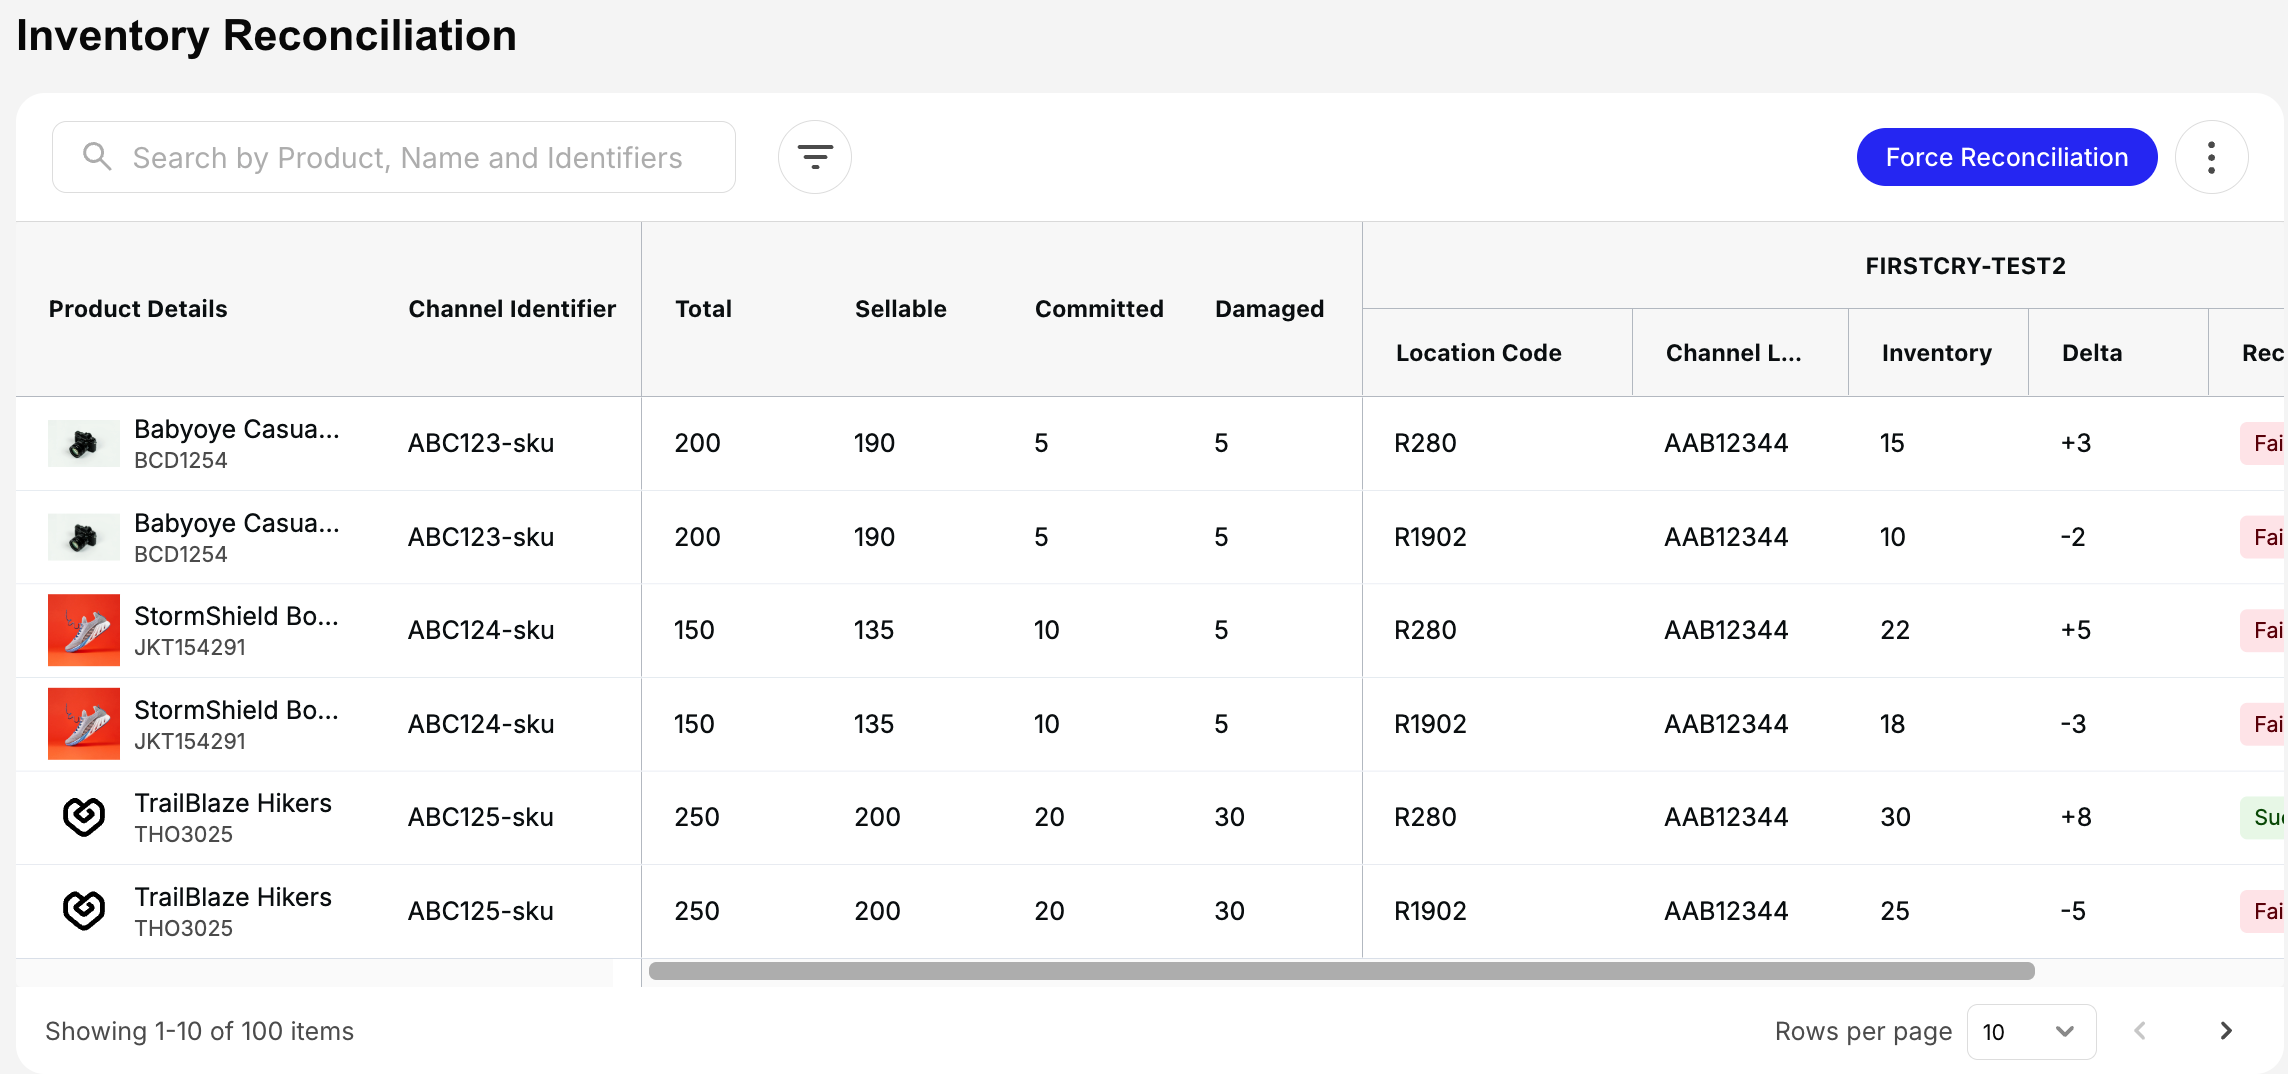Click the search magnifier icon
This screenshot has height=1074, width=2288.
97,157
